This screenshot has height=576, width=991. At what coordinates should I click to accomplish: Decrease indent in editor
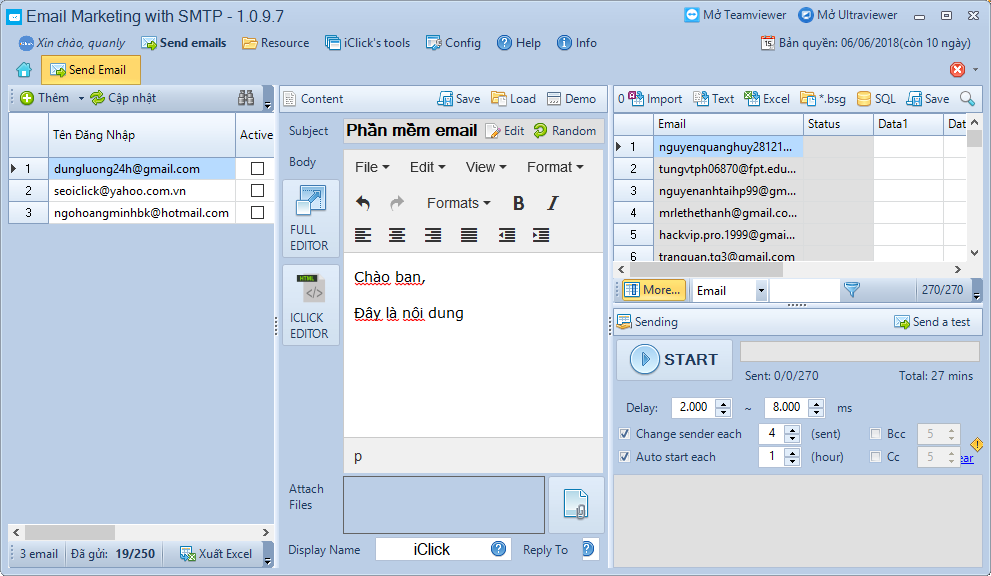[506, 235]
